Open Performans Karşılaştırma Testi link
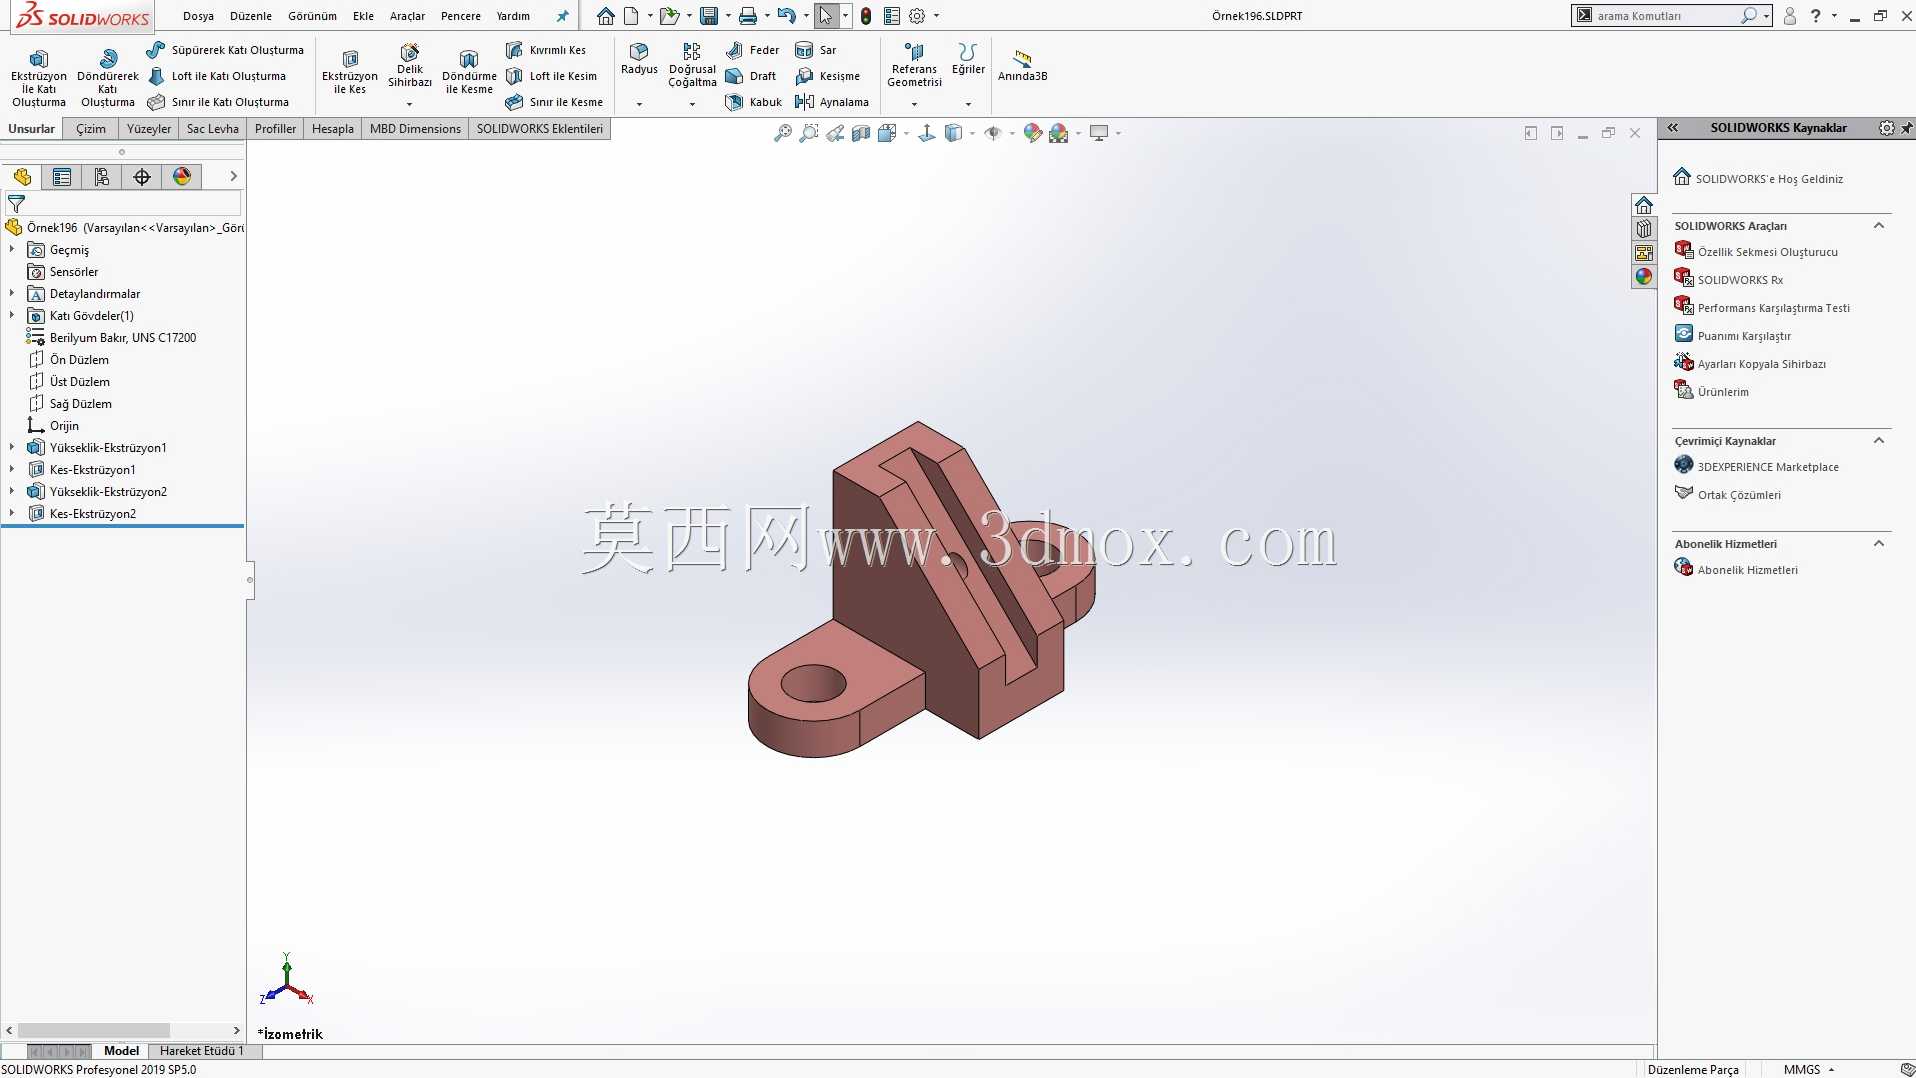The height and width of the screenshot is (1078, 1916). [1773, 308]
